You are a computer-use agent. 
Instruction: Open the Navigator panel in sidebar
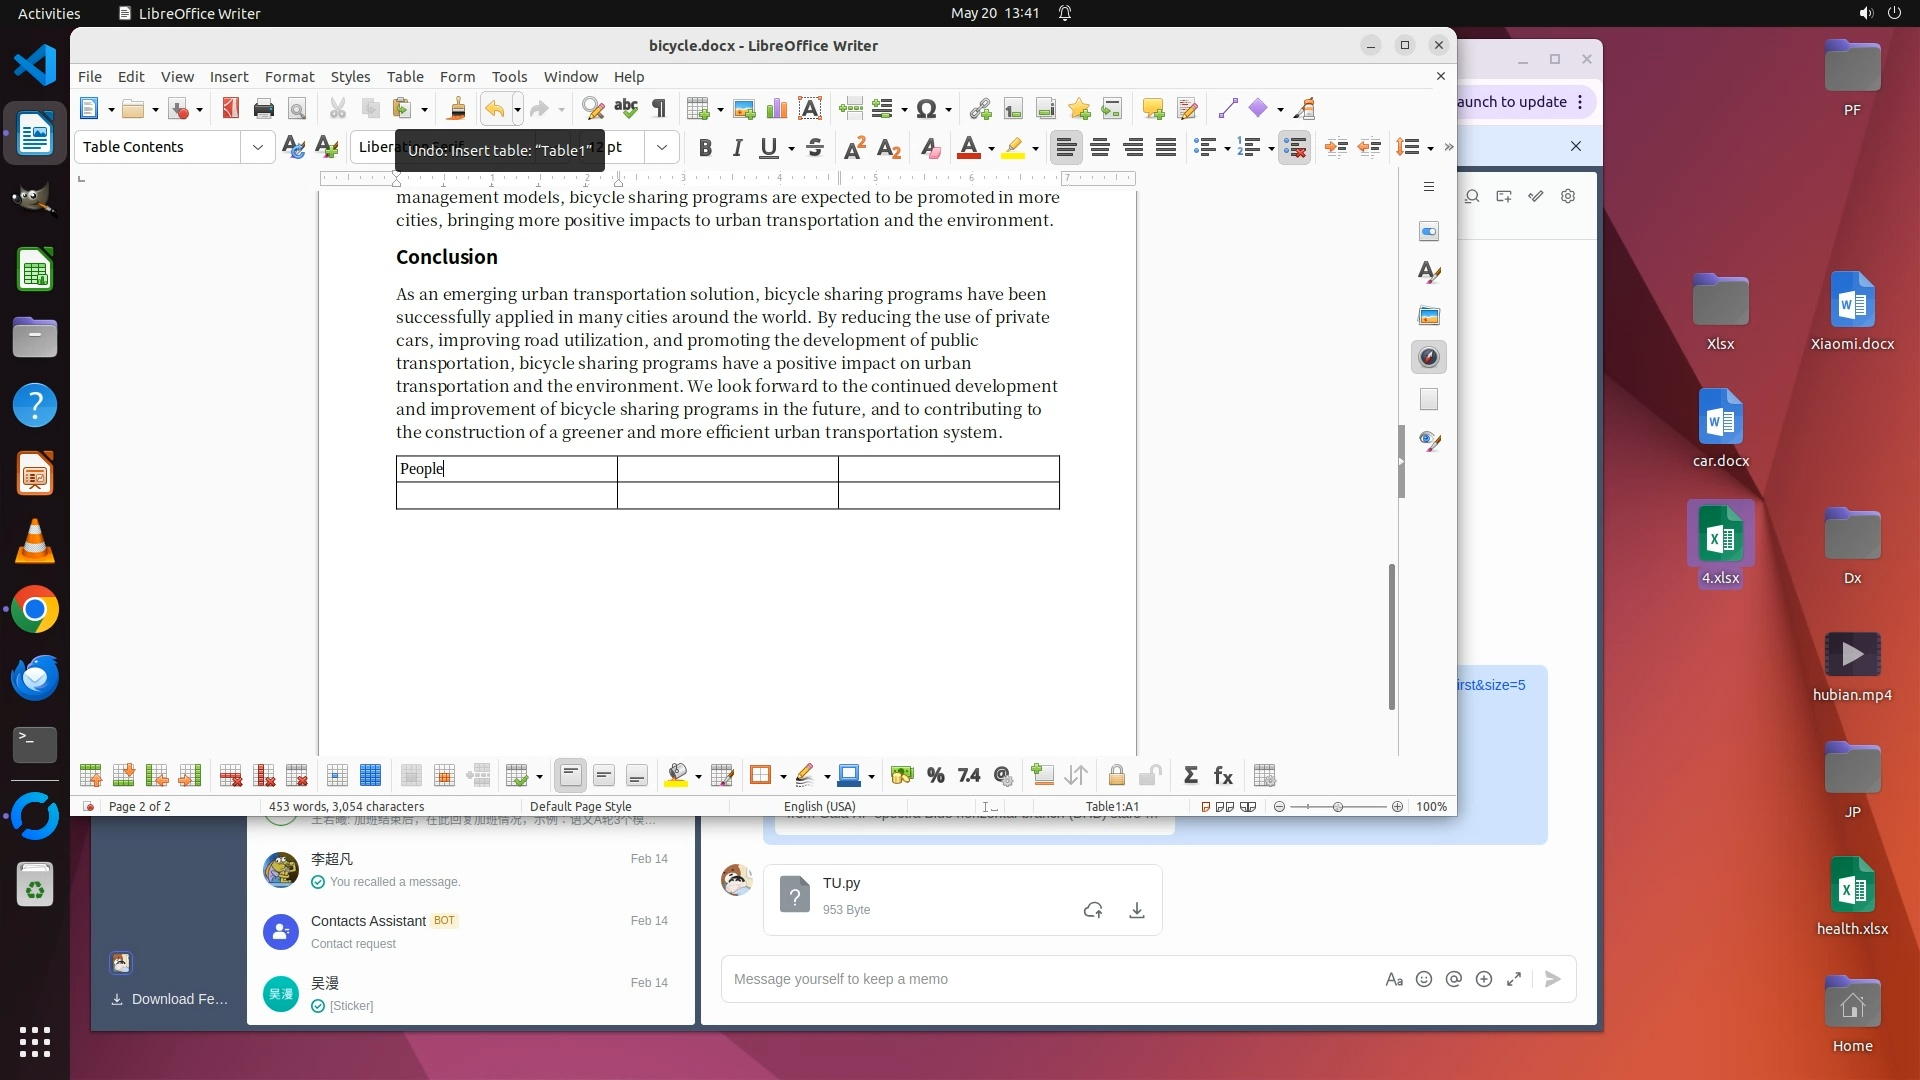coord(1429,358)
